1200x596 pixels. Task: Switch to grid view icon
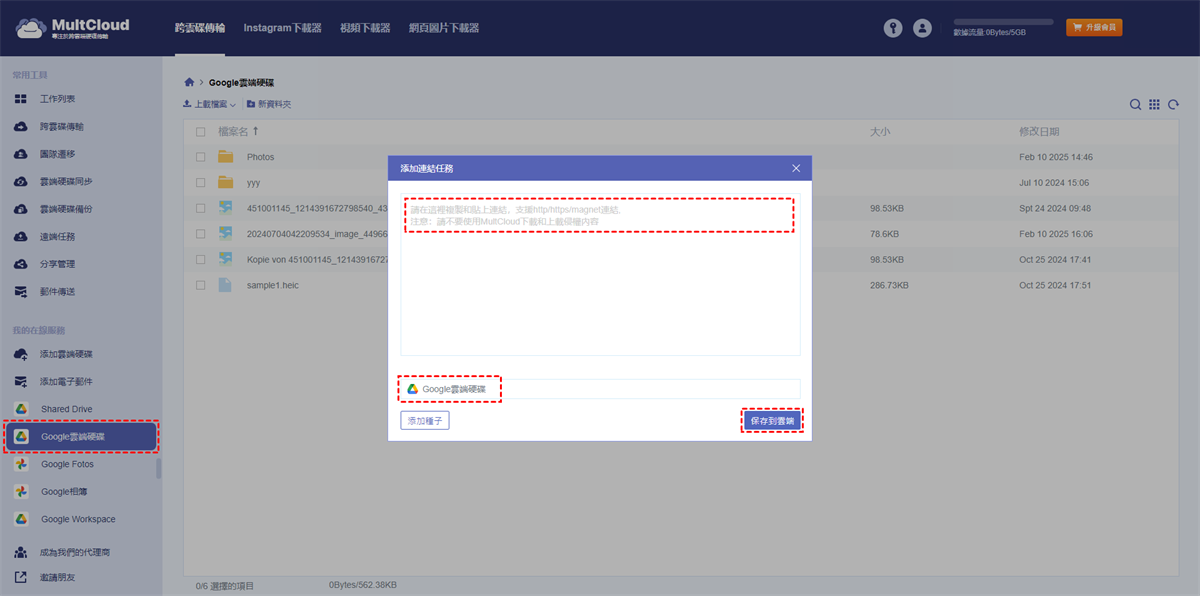[1154, 104]
